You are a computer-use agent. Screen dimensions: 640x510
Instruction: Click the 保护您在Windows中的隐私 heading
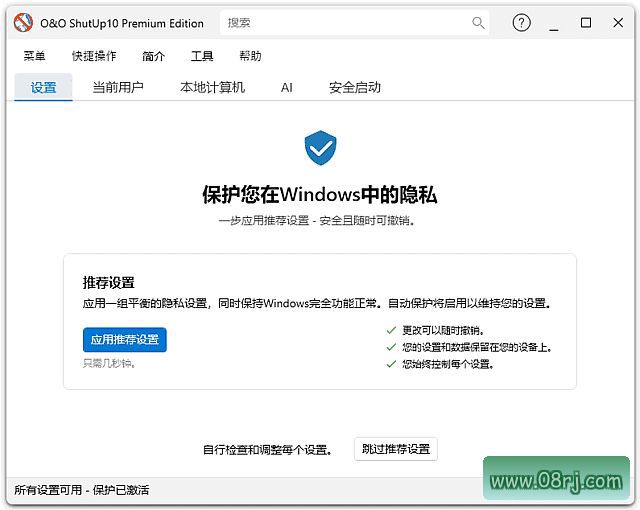click(x=320, y=194)
